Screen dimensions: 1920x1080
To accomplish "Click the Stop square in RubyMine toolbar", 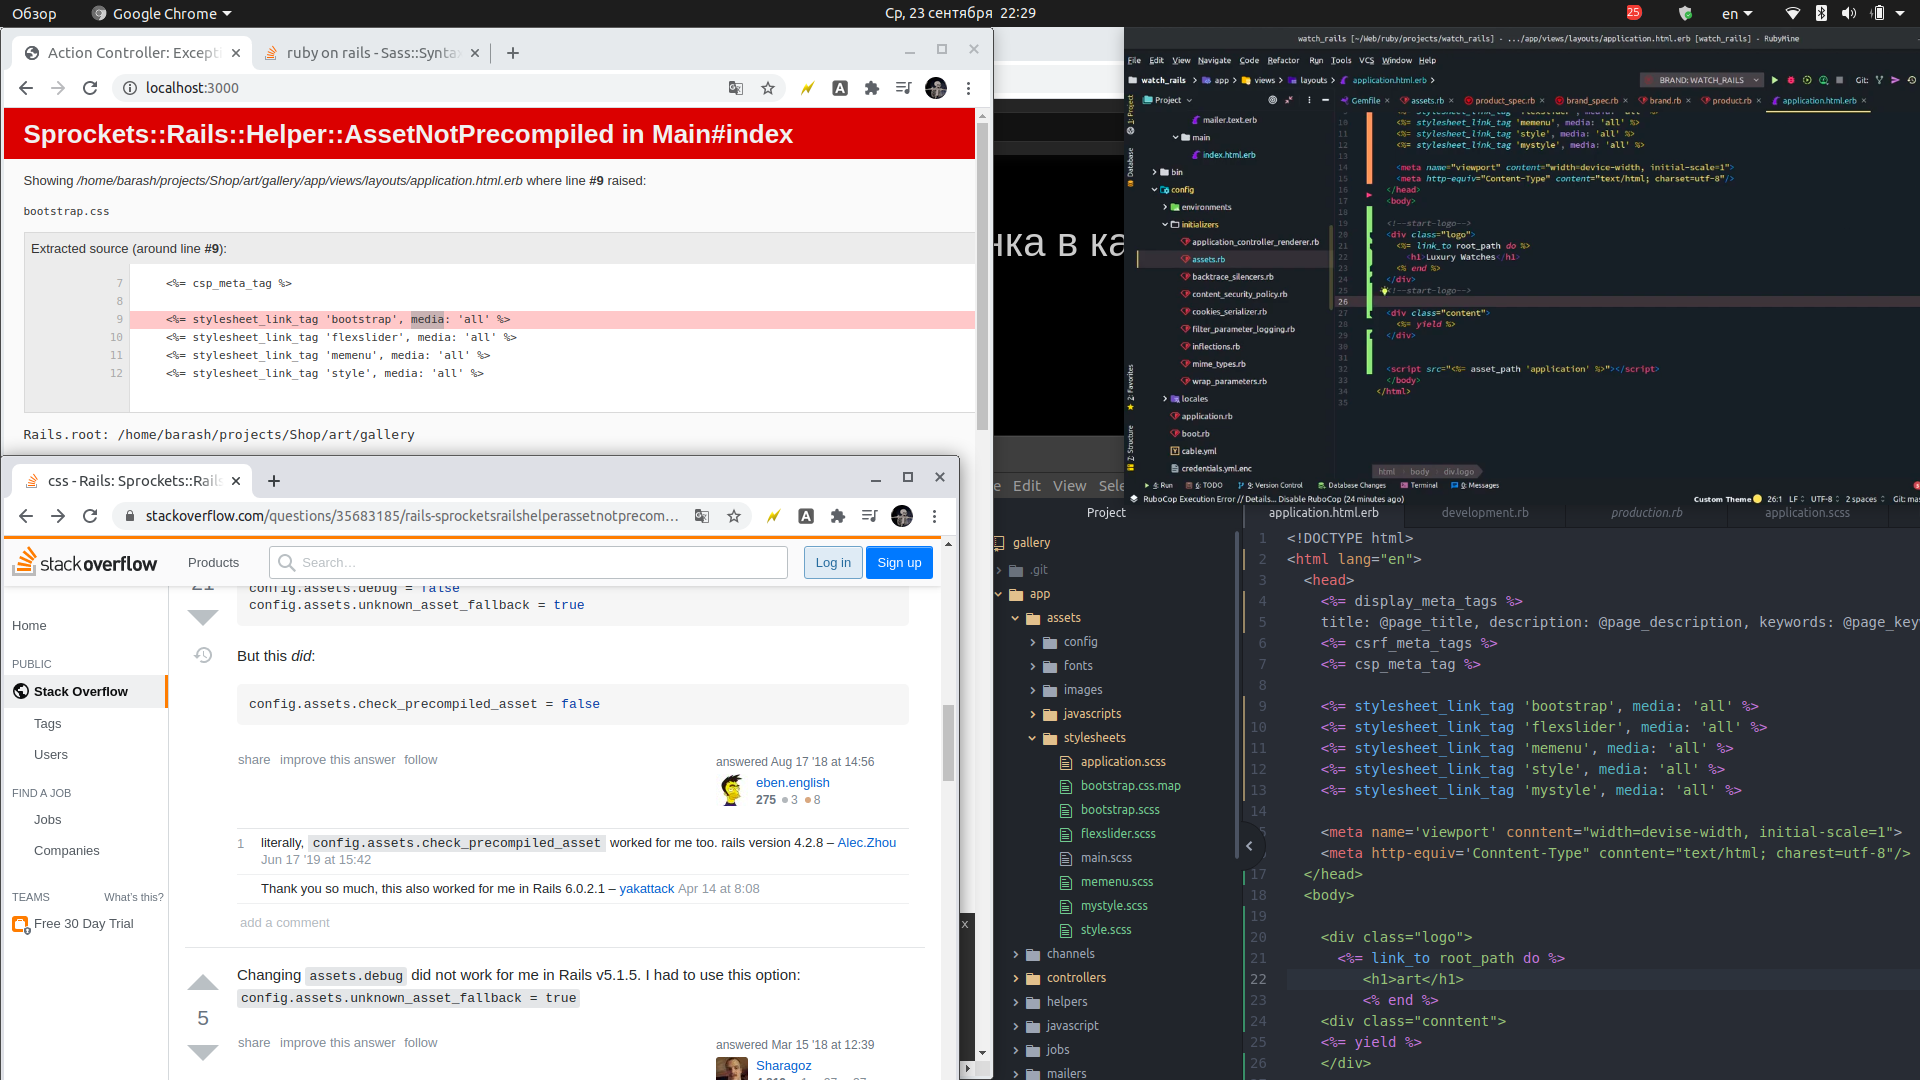I will point(1839,80).
